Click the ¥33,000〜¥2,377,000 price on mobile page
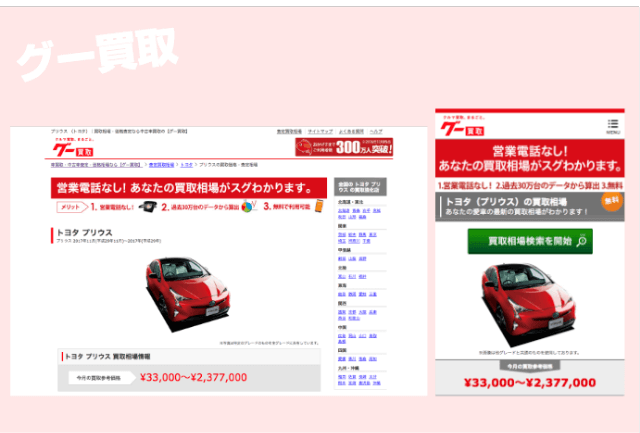This screenshot has height=433, width=640. tap(529, 382)
